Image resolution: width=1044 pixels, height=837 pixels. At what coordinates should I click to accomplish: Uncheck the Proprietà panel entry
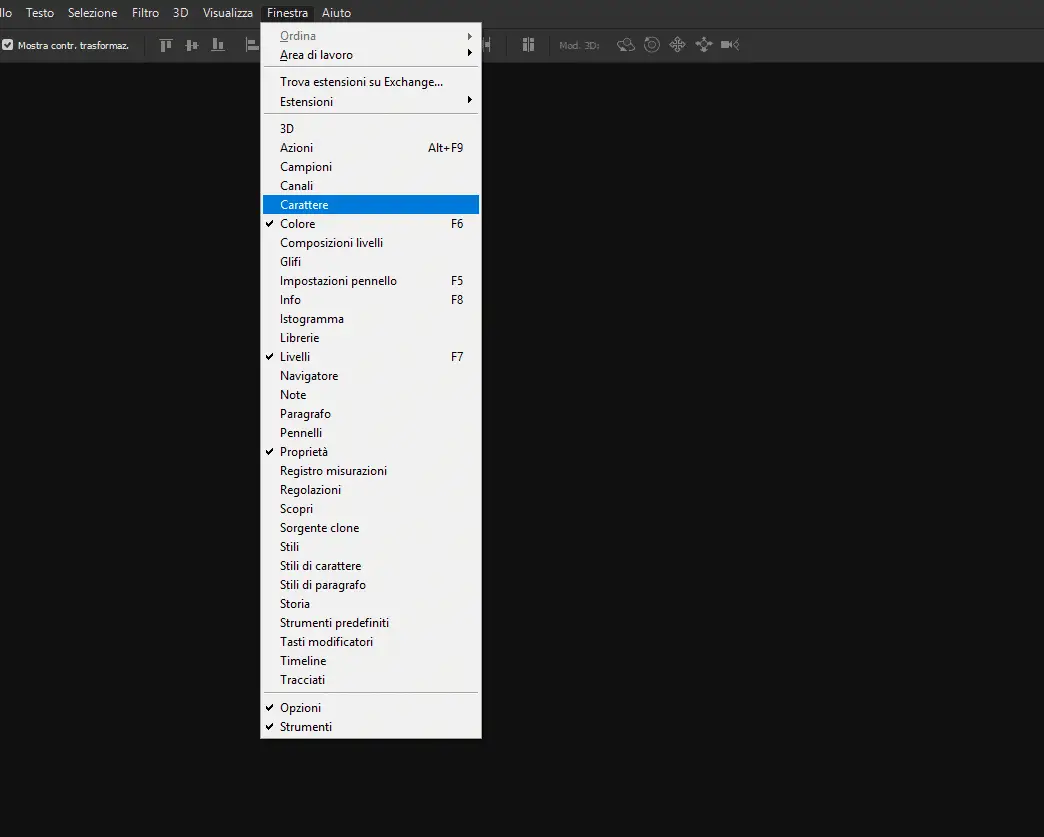tap(371, 451)
